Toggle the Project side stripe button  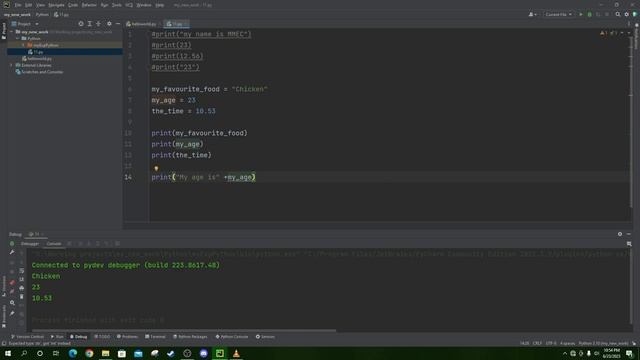(x=4, y=31)
